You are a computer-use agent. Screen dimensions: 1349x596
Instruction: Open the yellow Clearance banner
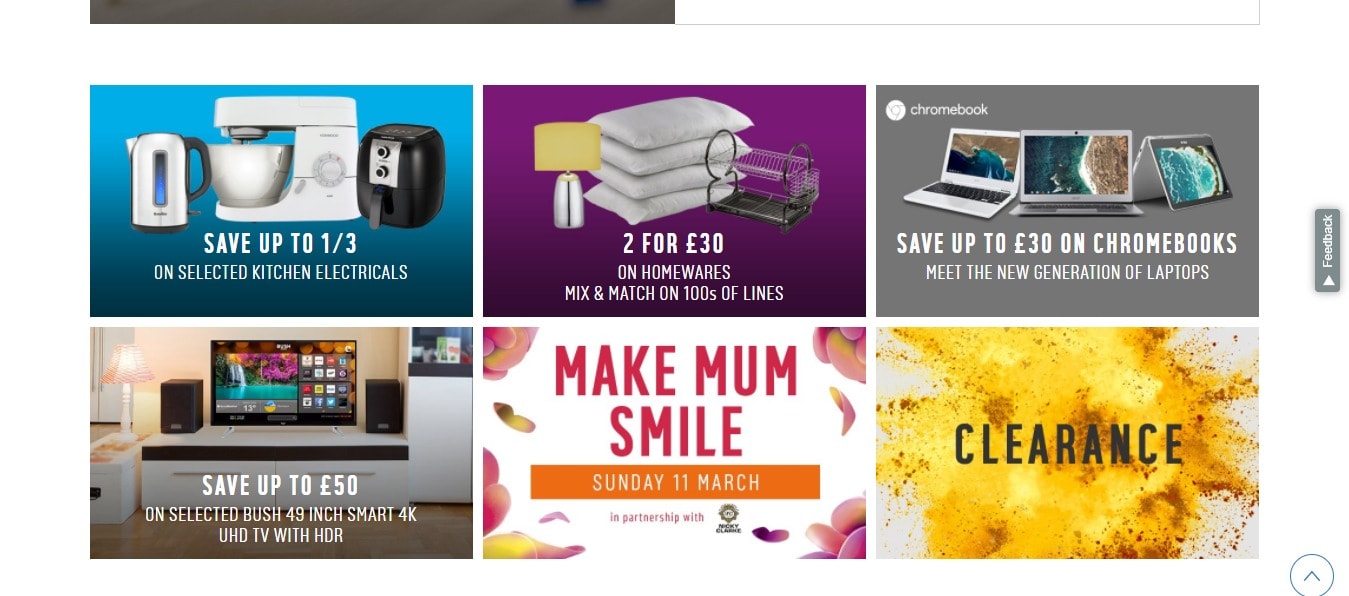(1067, 443)
